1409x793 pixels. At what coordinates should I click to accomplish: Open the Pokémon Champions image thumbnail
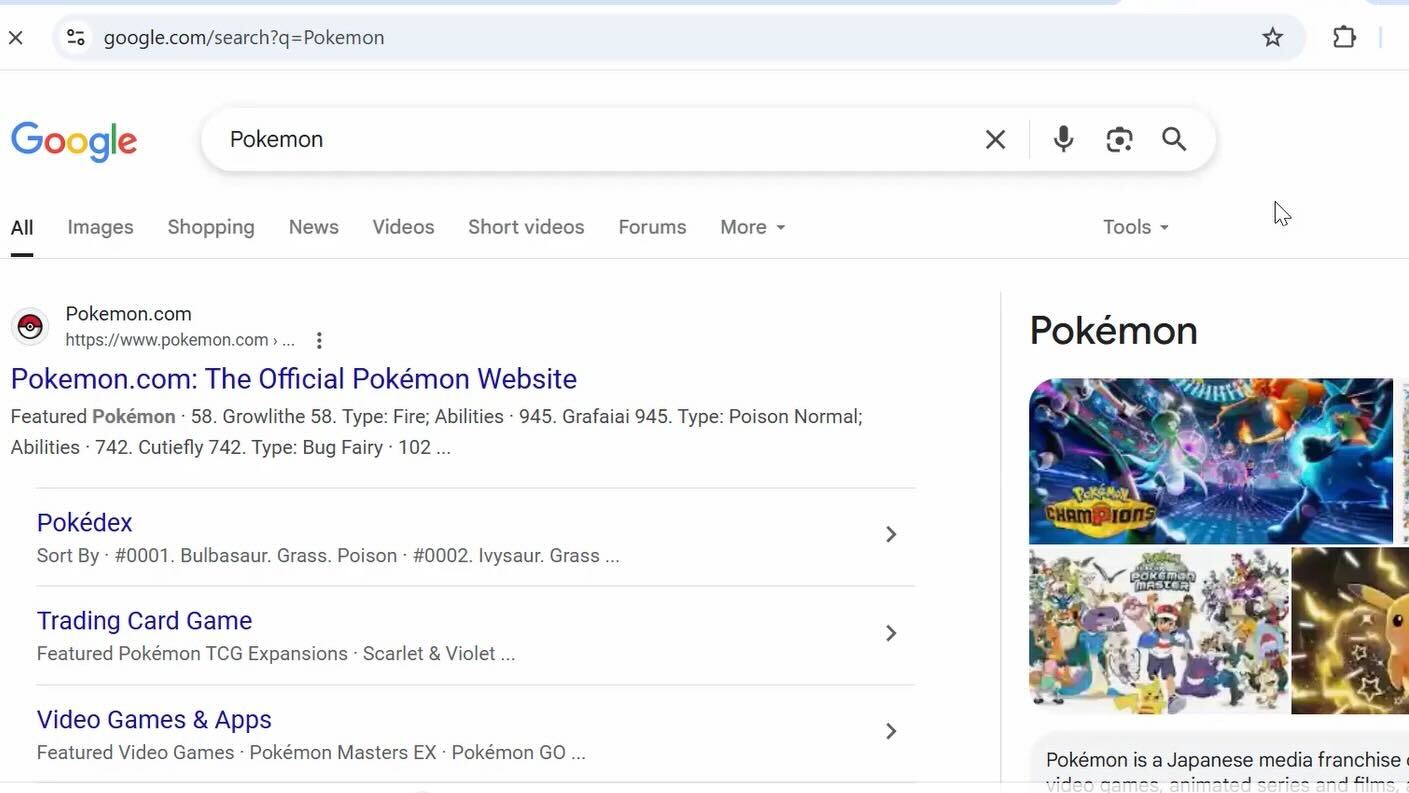[x=1211, y=461]
